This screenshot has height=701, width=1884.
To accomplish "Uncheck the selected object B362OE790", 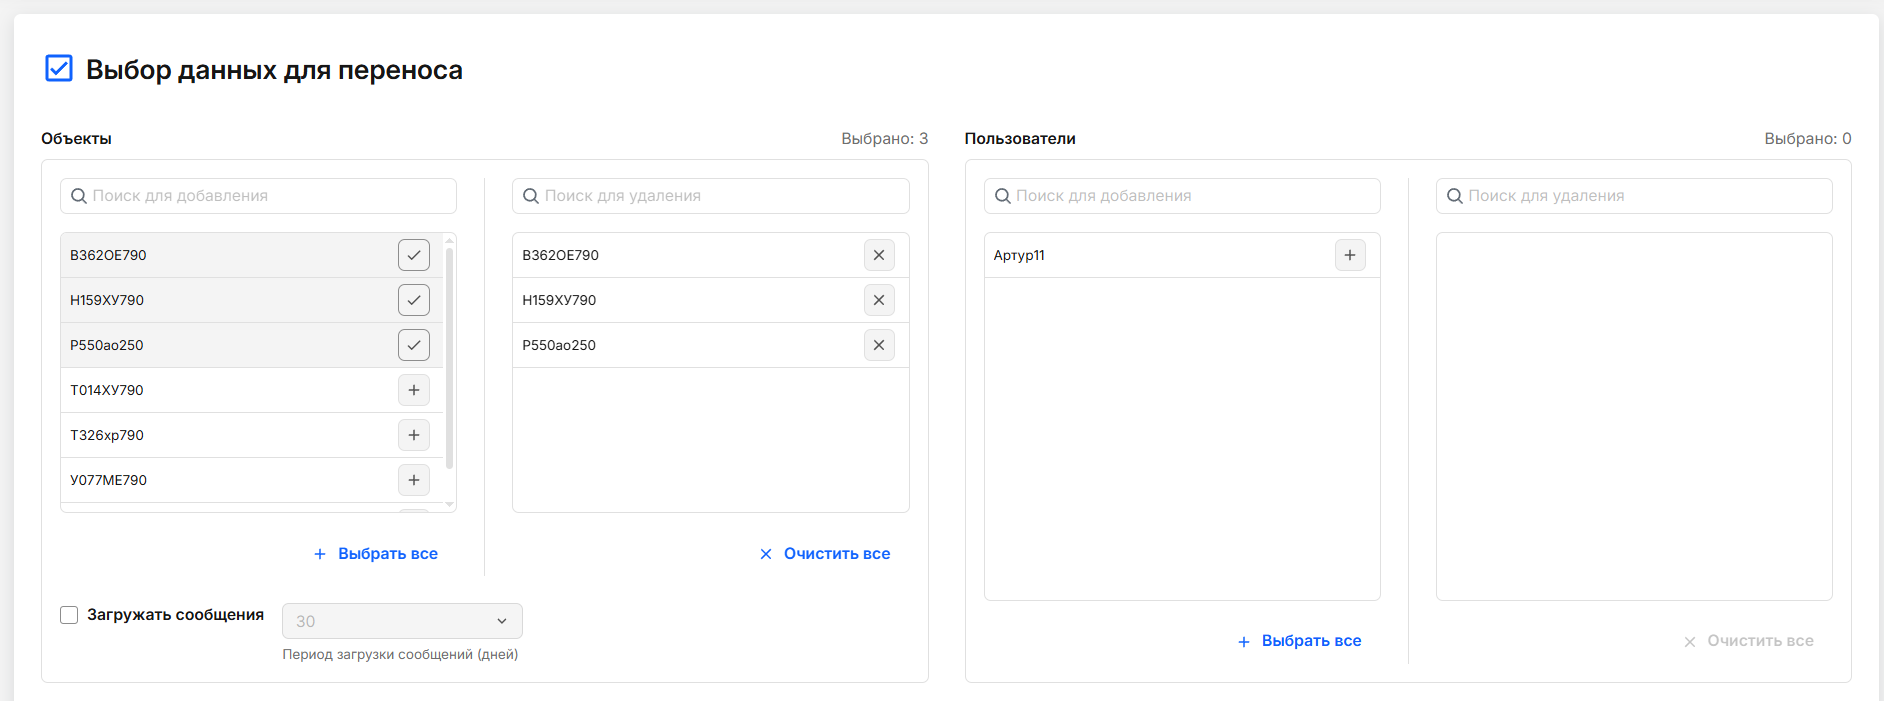I will coord(413,255).
